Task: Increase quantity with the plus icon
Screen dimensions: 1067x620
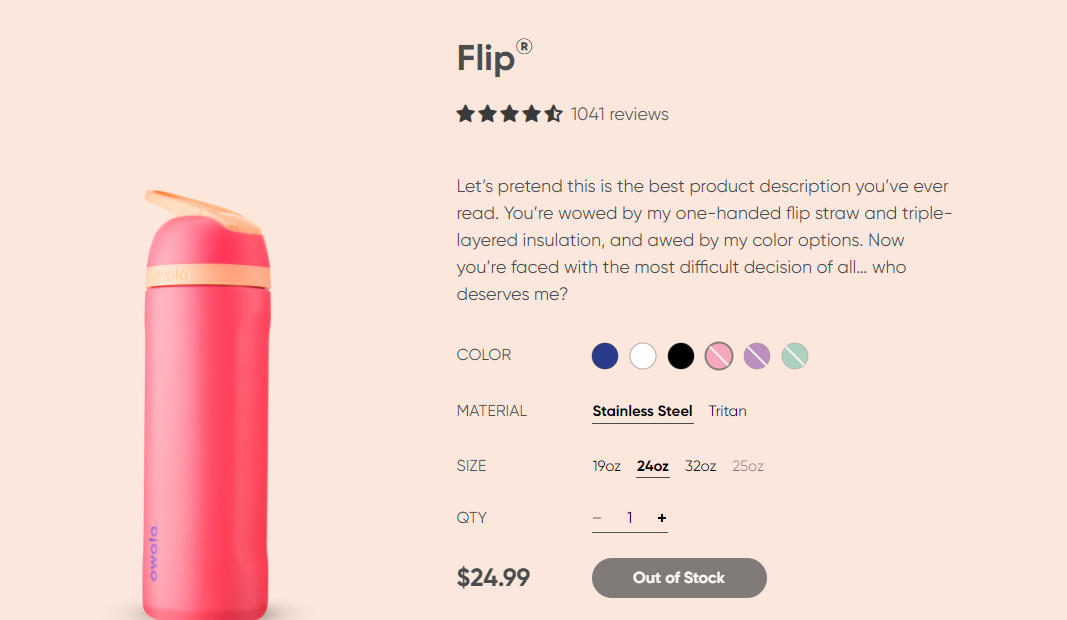Action: click(x=662, y=518)
